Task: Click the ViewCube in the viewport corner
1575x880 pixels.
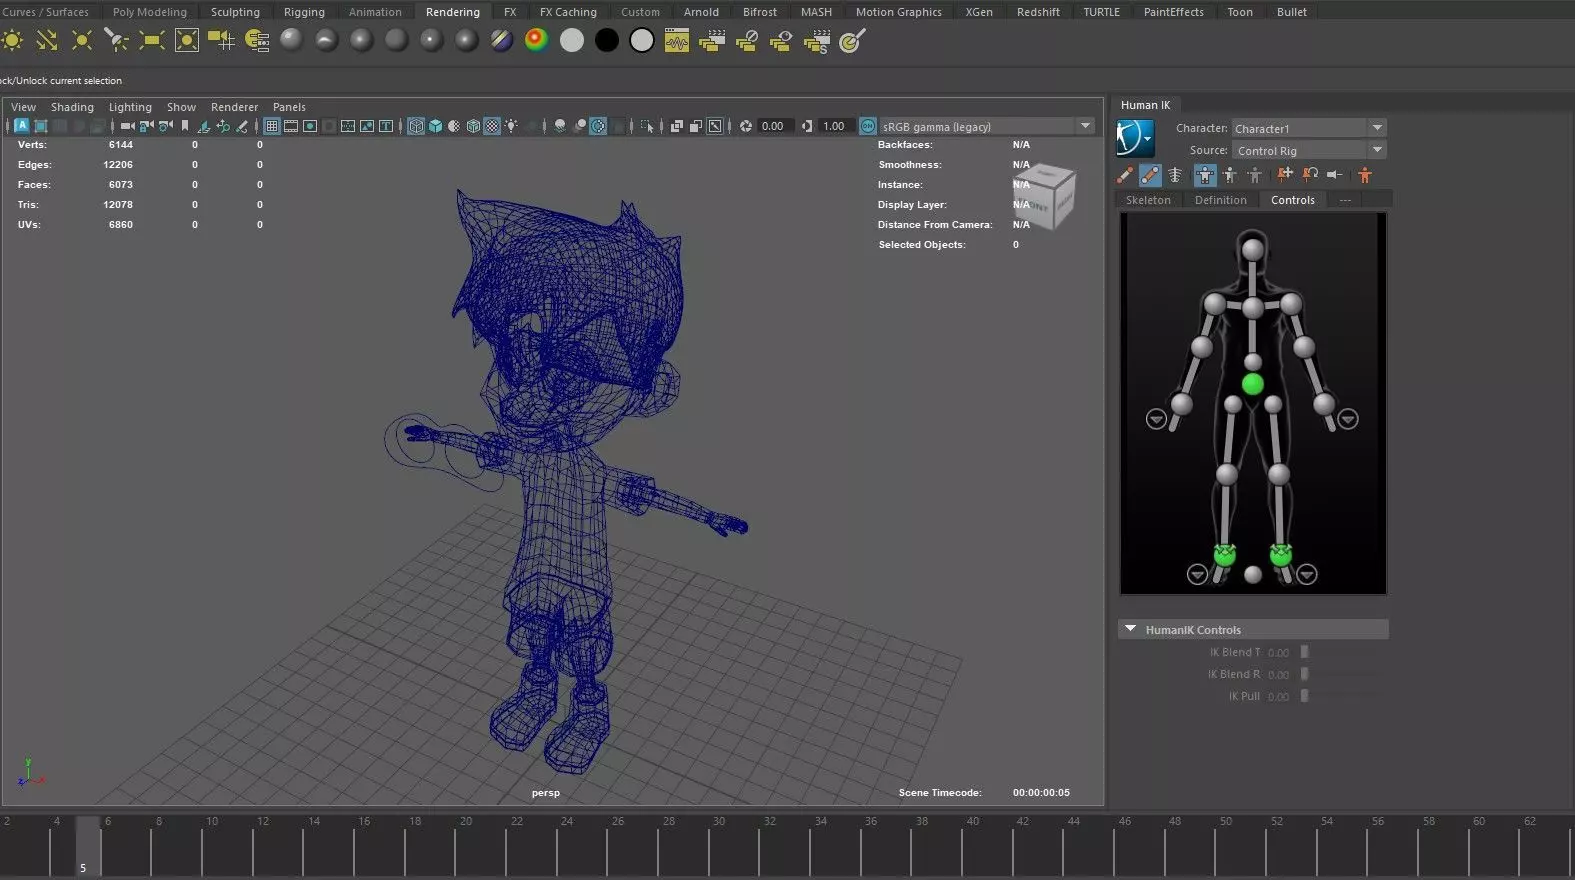Action: (1044, 197)
